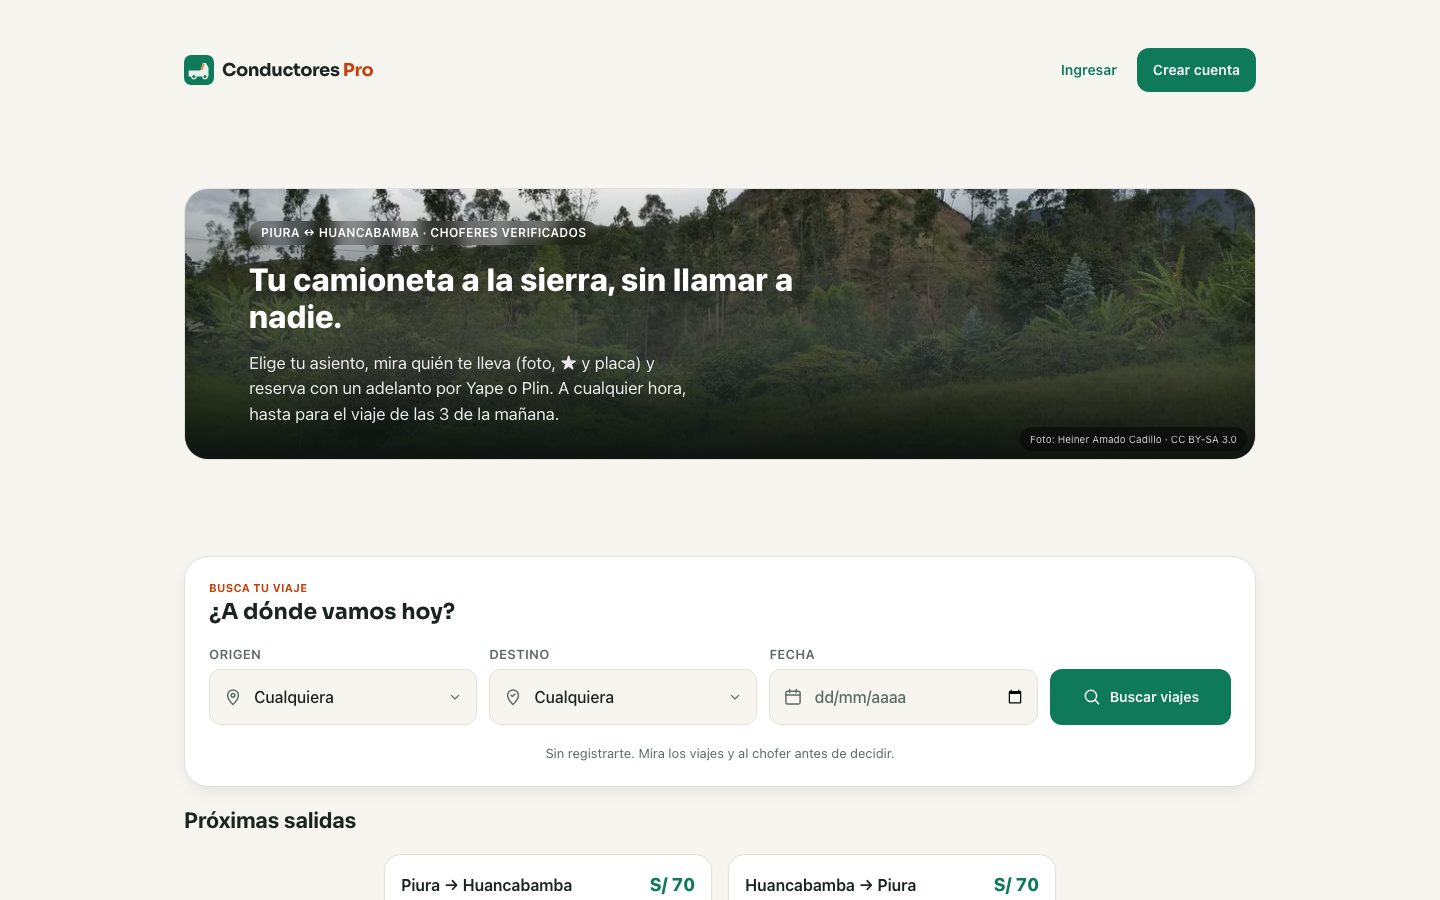Click the Conductores Pro truck logo icon
Image resolution: width=1440 pixels, height=900 pixels.
[199, 70]
